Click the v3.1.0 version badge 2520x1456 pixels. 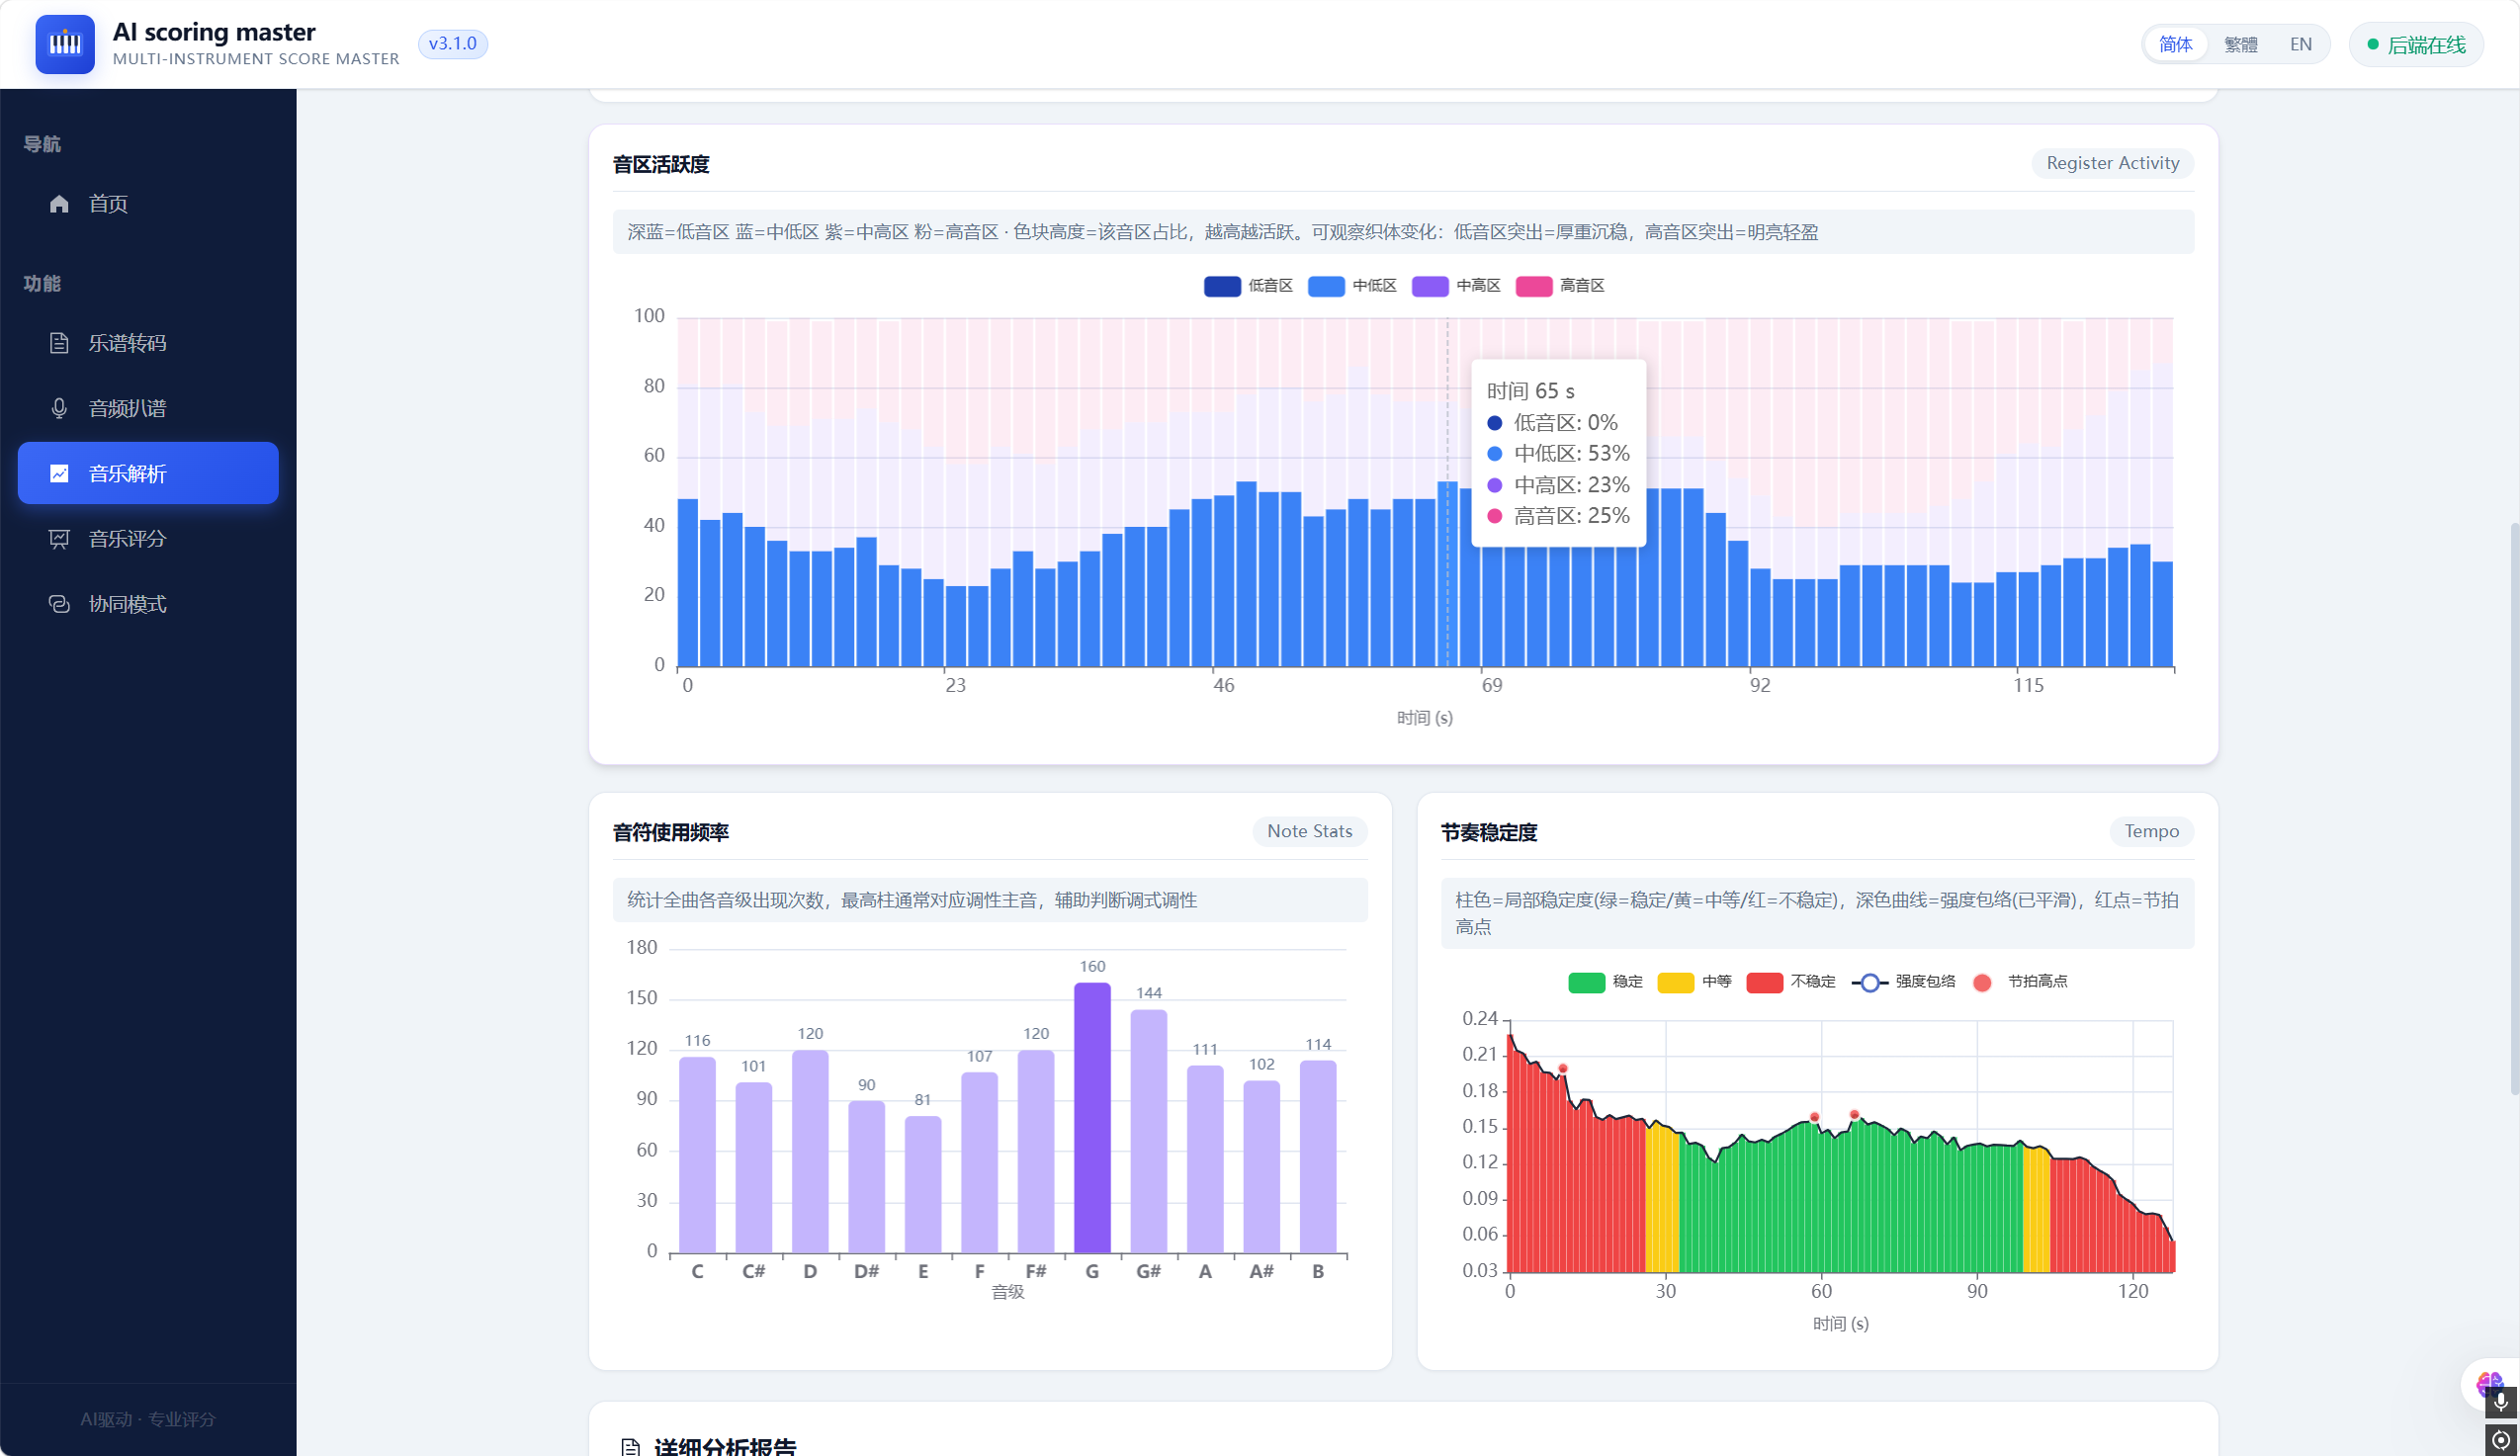[453, 44]
